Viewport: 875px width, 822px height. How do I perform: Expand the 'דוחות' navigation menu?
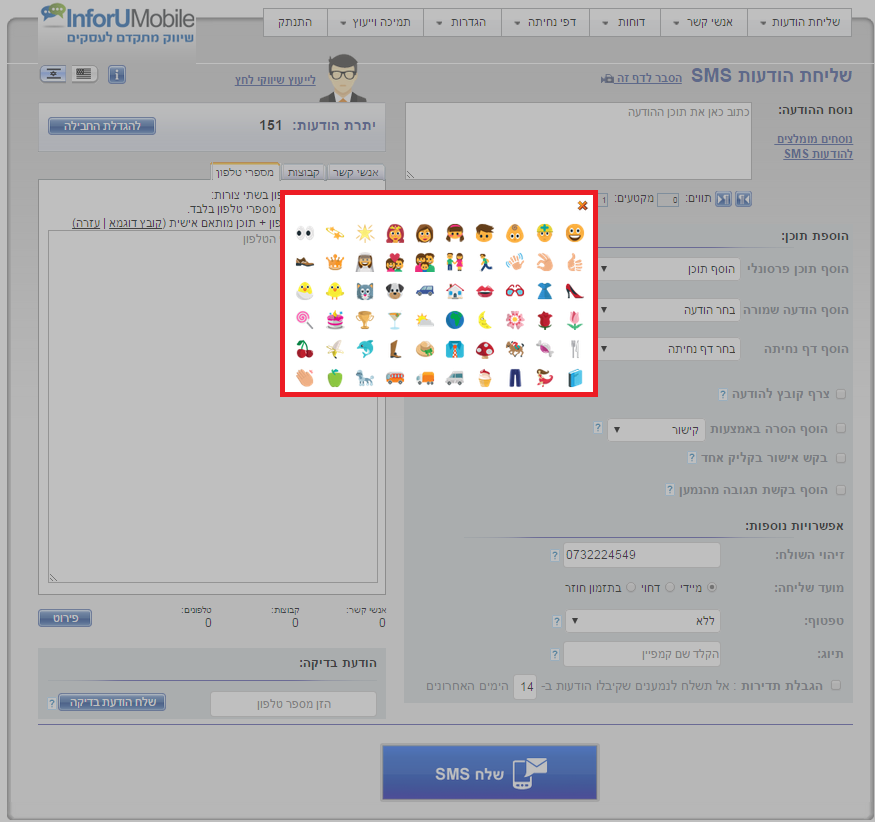pos(625,22)
